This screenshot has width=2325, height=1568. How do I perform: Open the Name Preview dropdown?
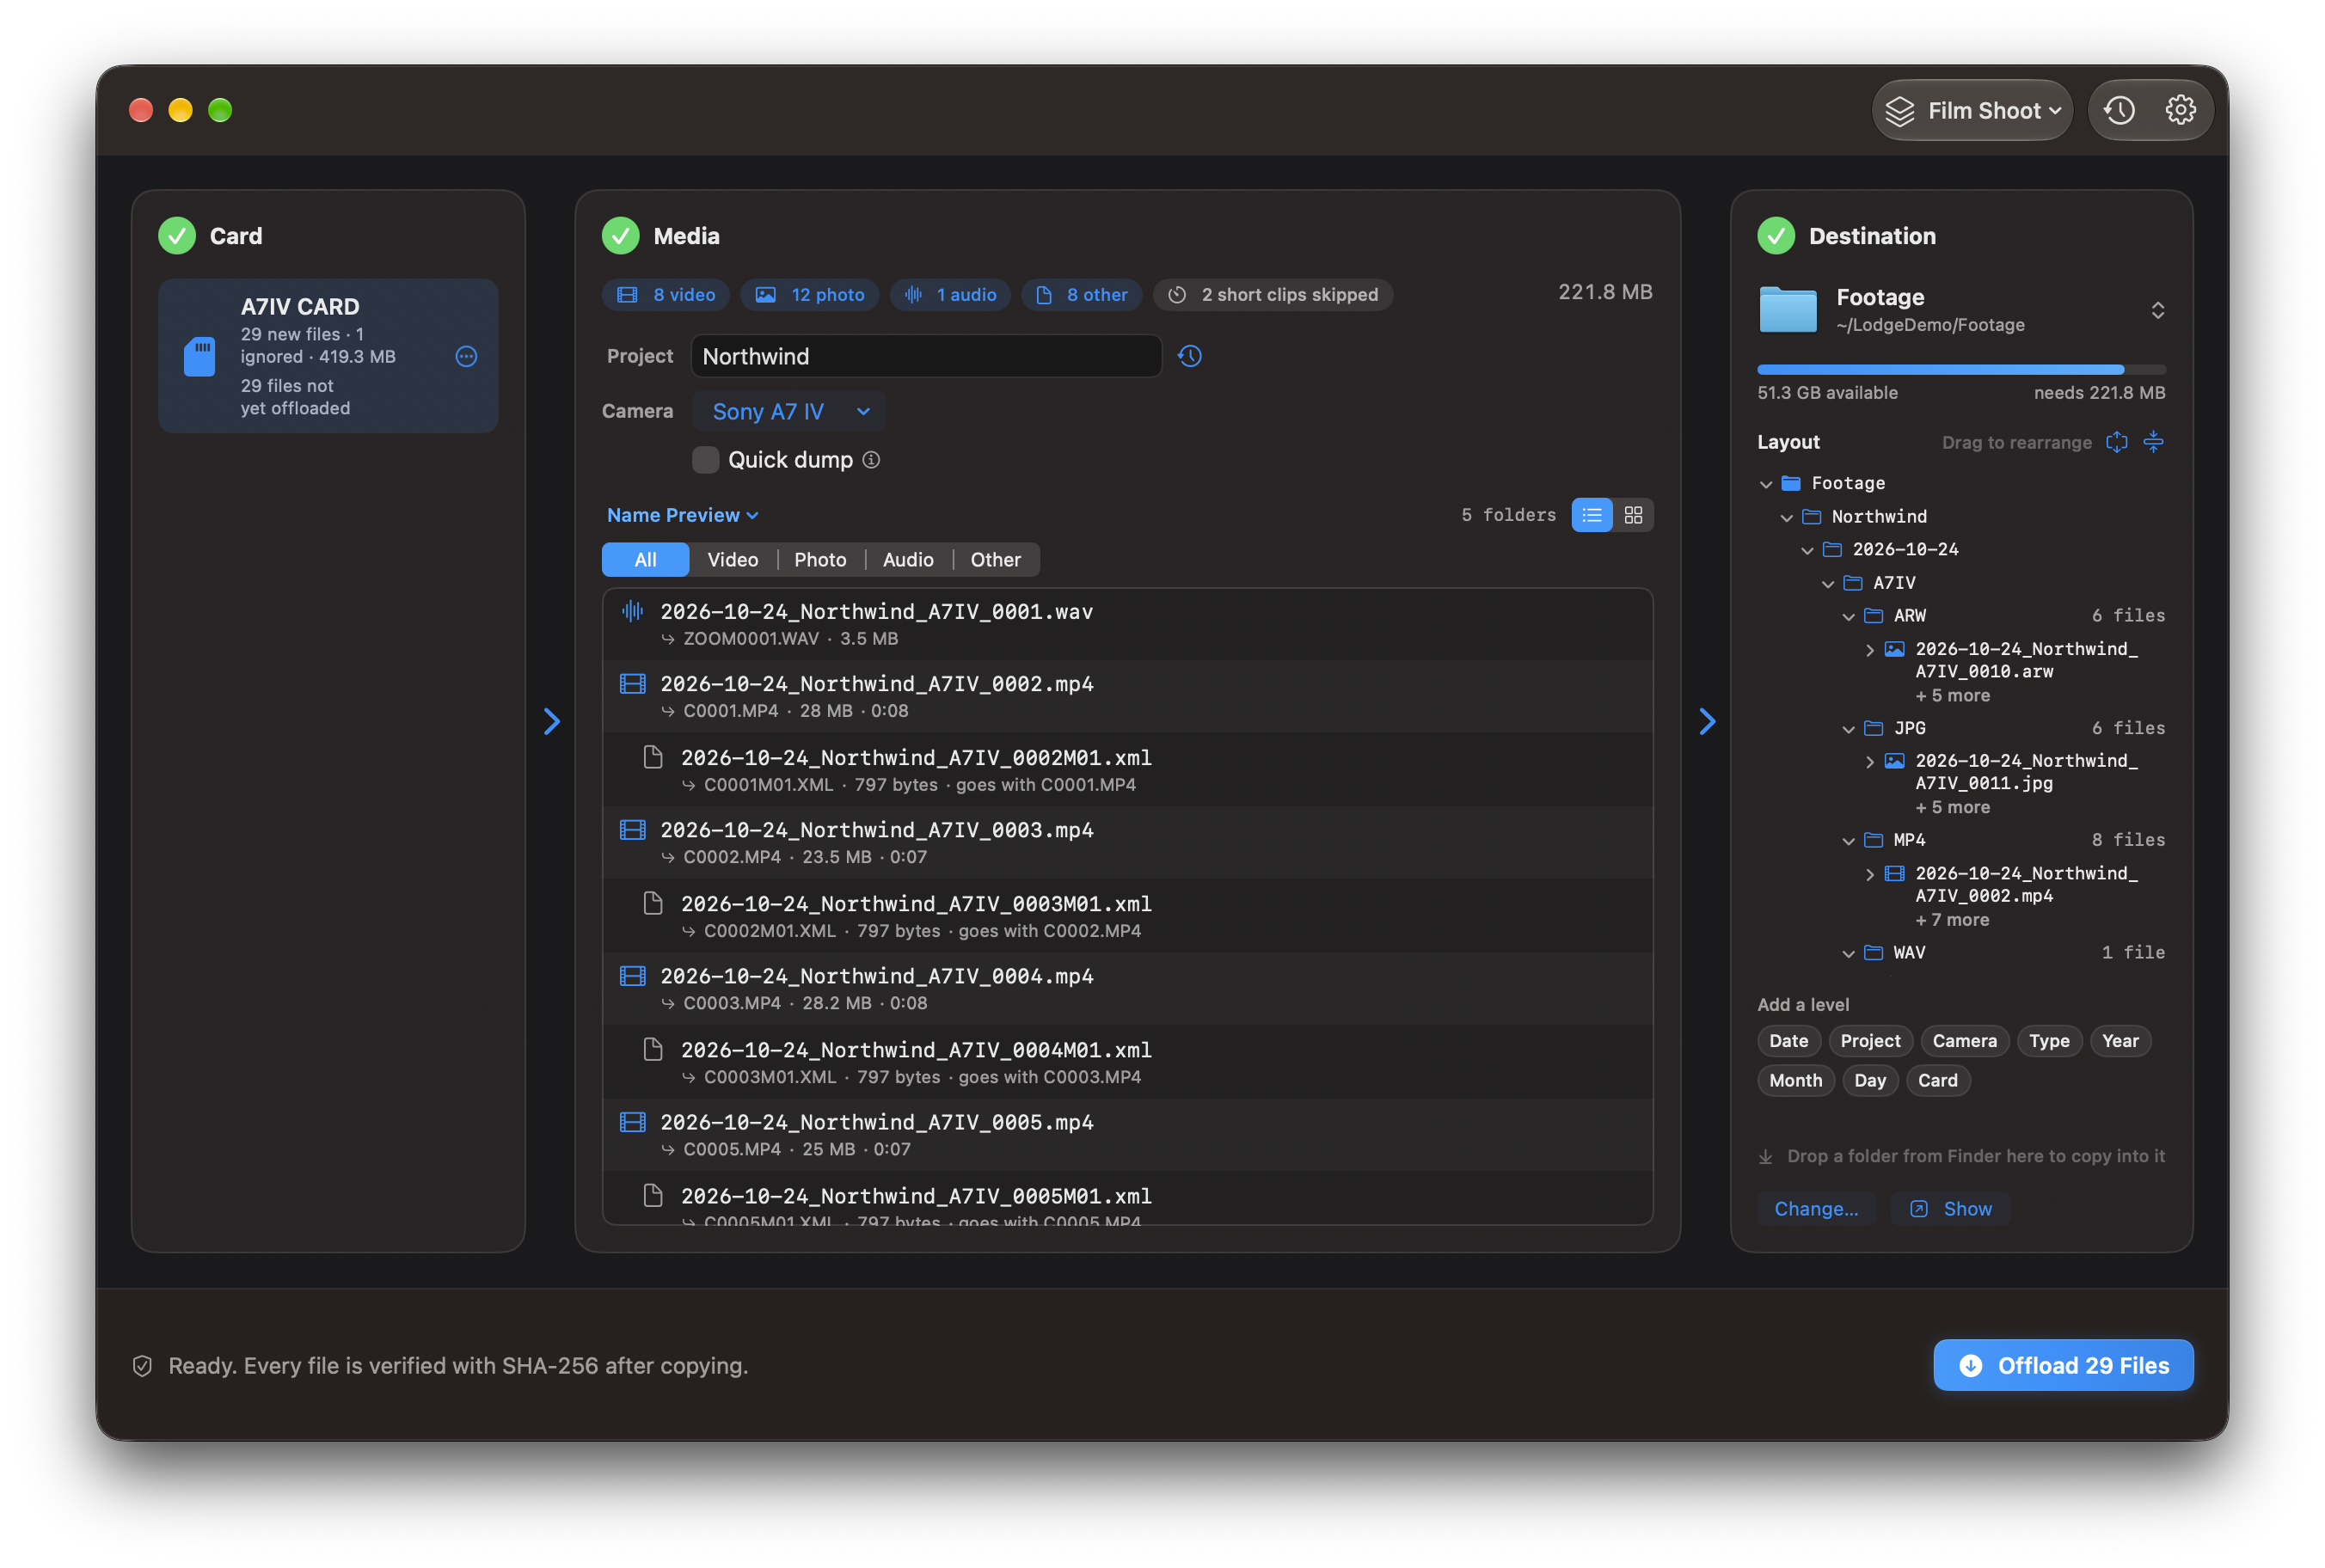pos(683,515)
